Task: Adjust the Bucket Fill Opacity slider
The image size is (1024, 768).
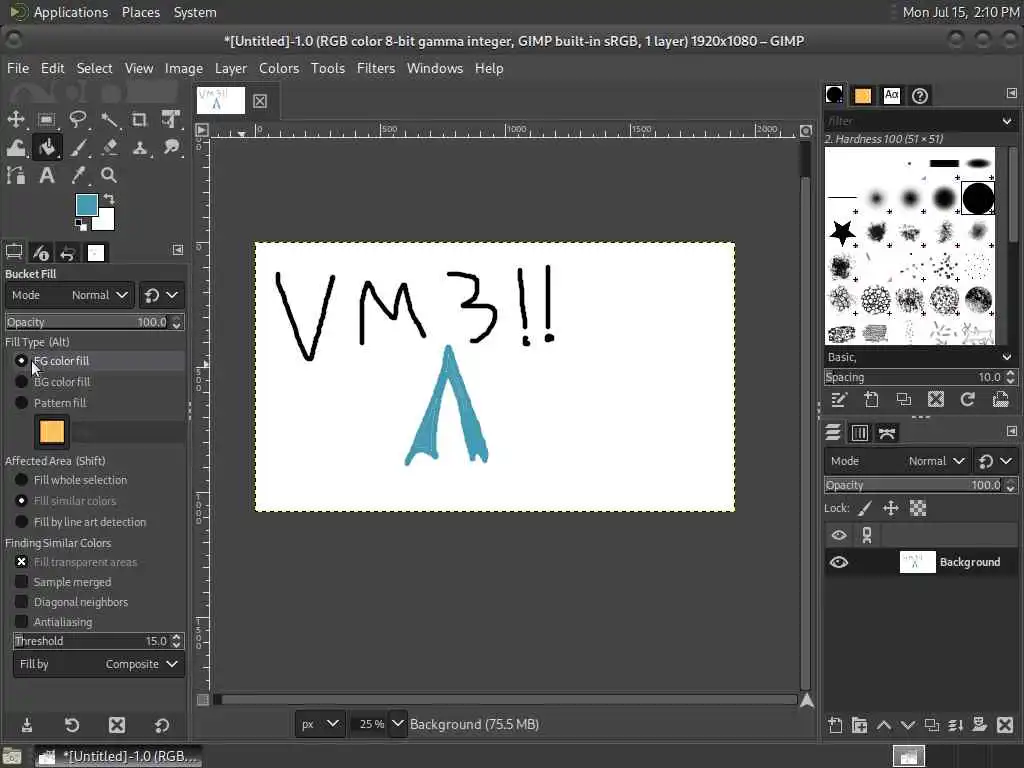Action: (x=95, y=322)
